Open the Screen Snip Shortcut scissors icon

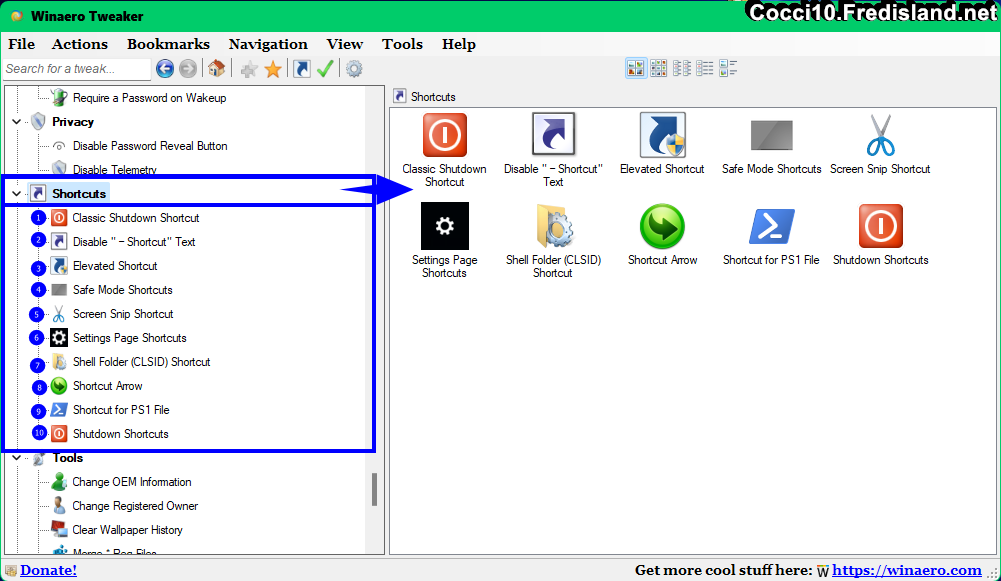(x=880, y=135)
